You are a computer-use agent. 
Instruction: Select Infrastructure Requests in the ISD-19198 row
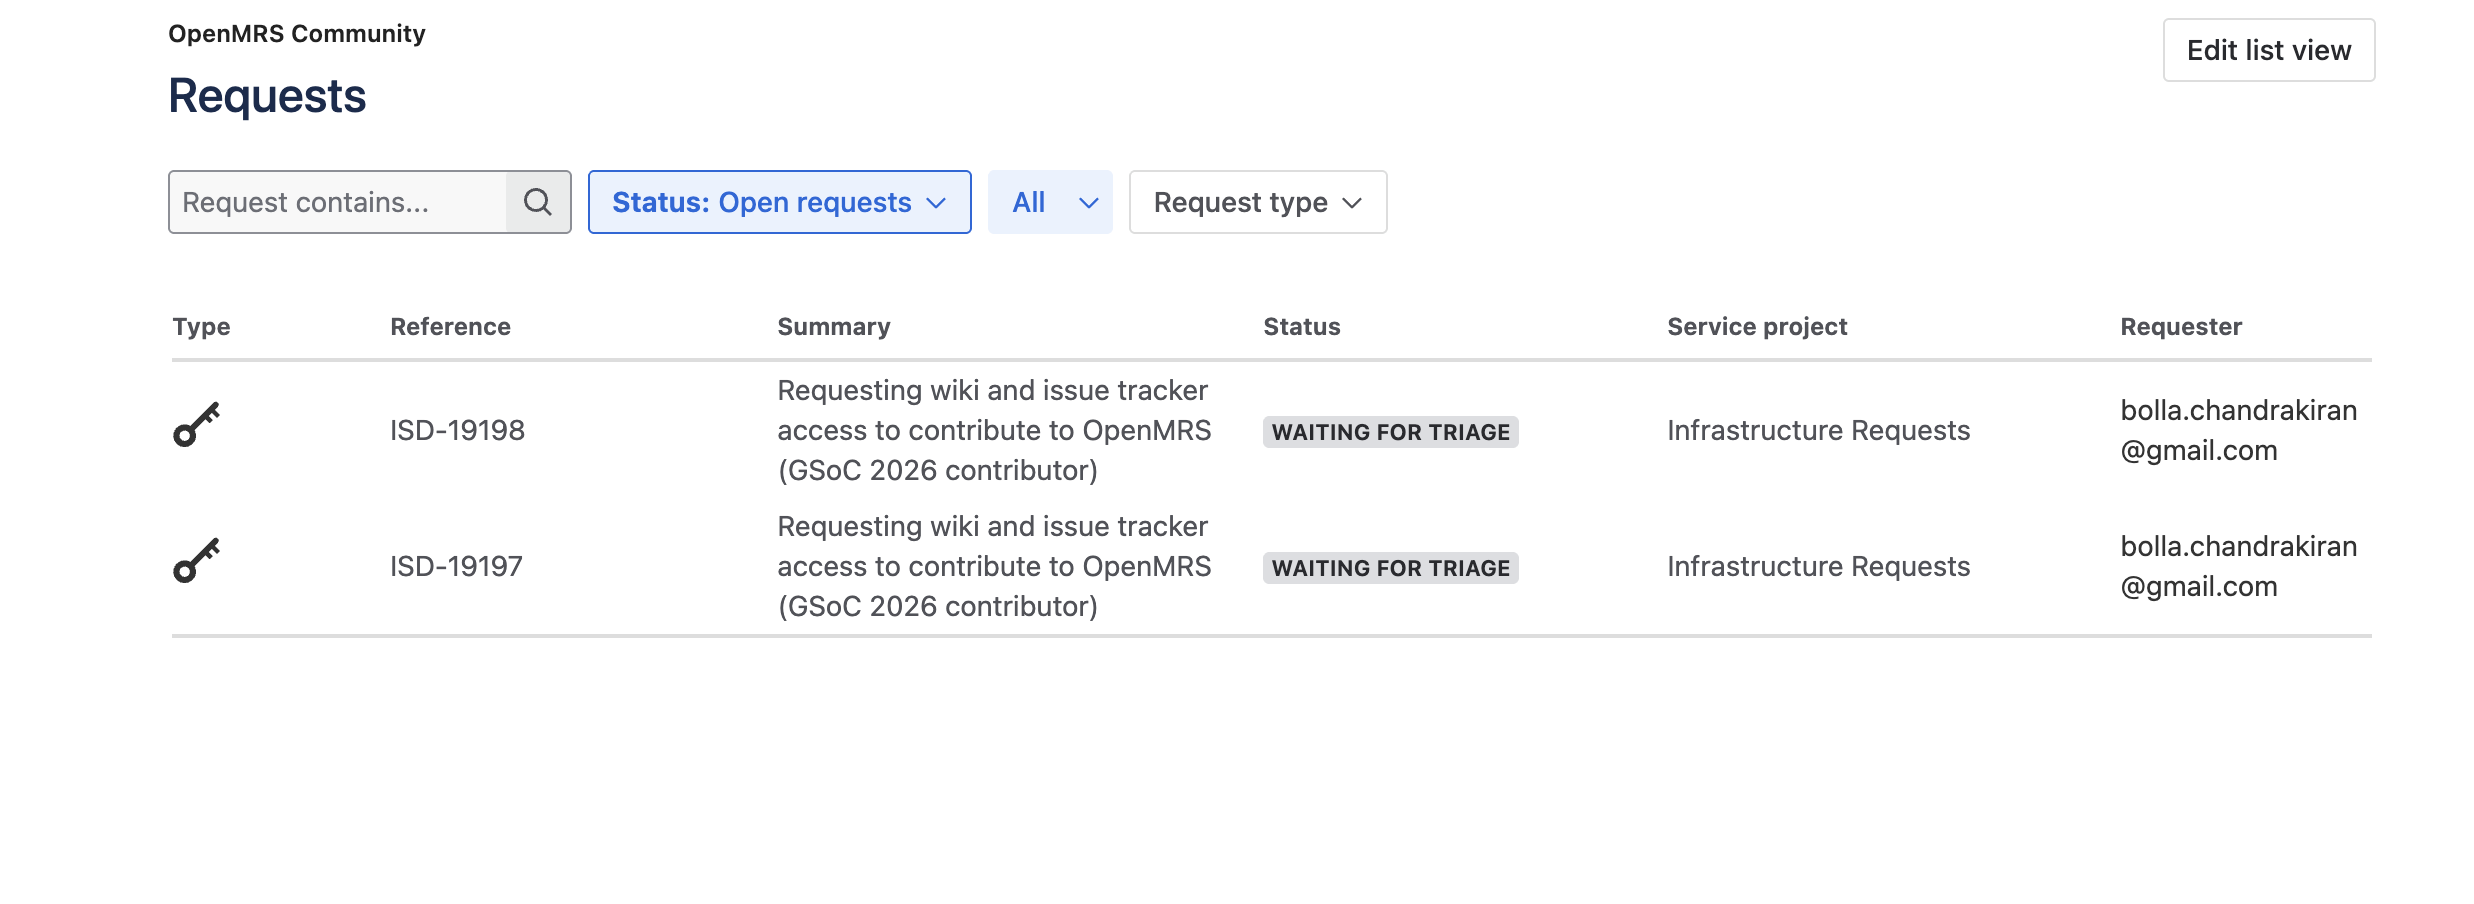(x=1818, y=430)
